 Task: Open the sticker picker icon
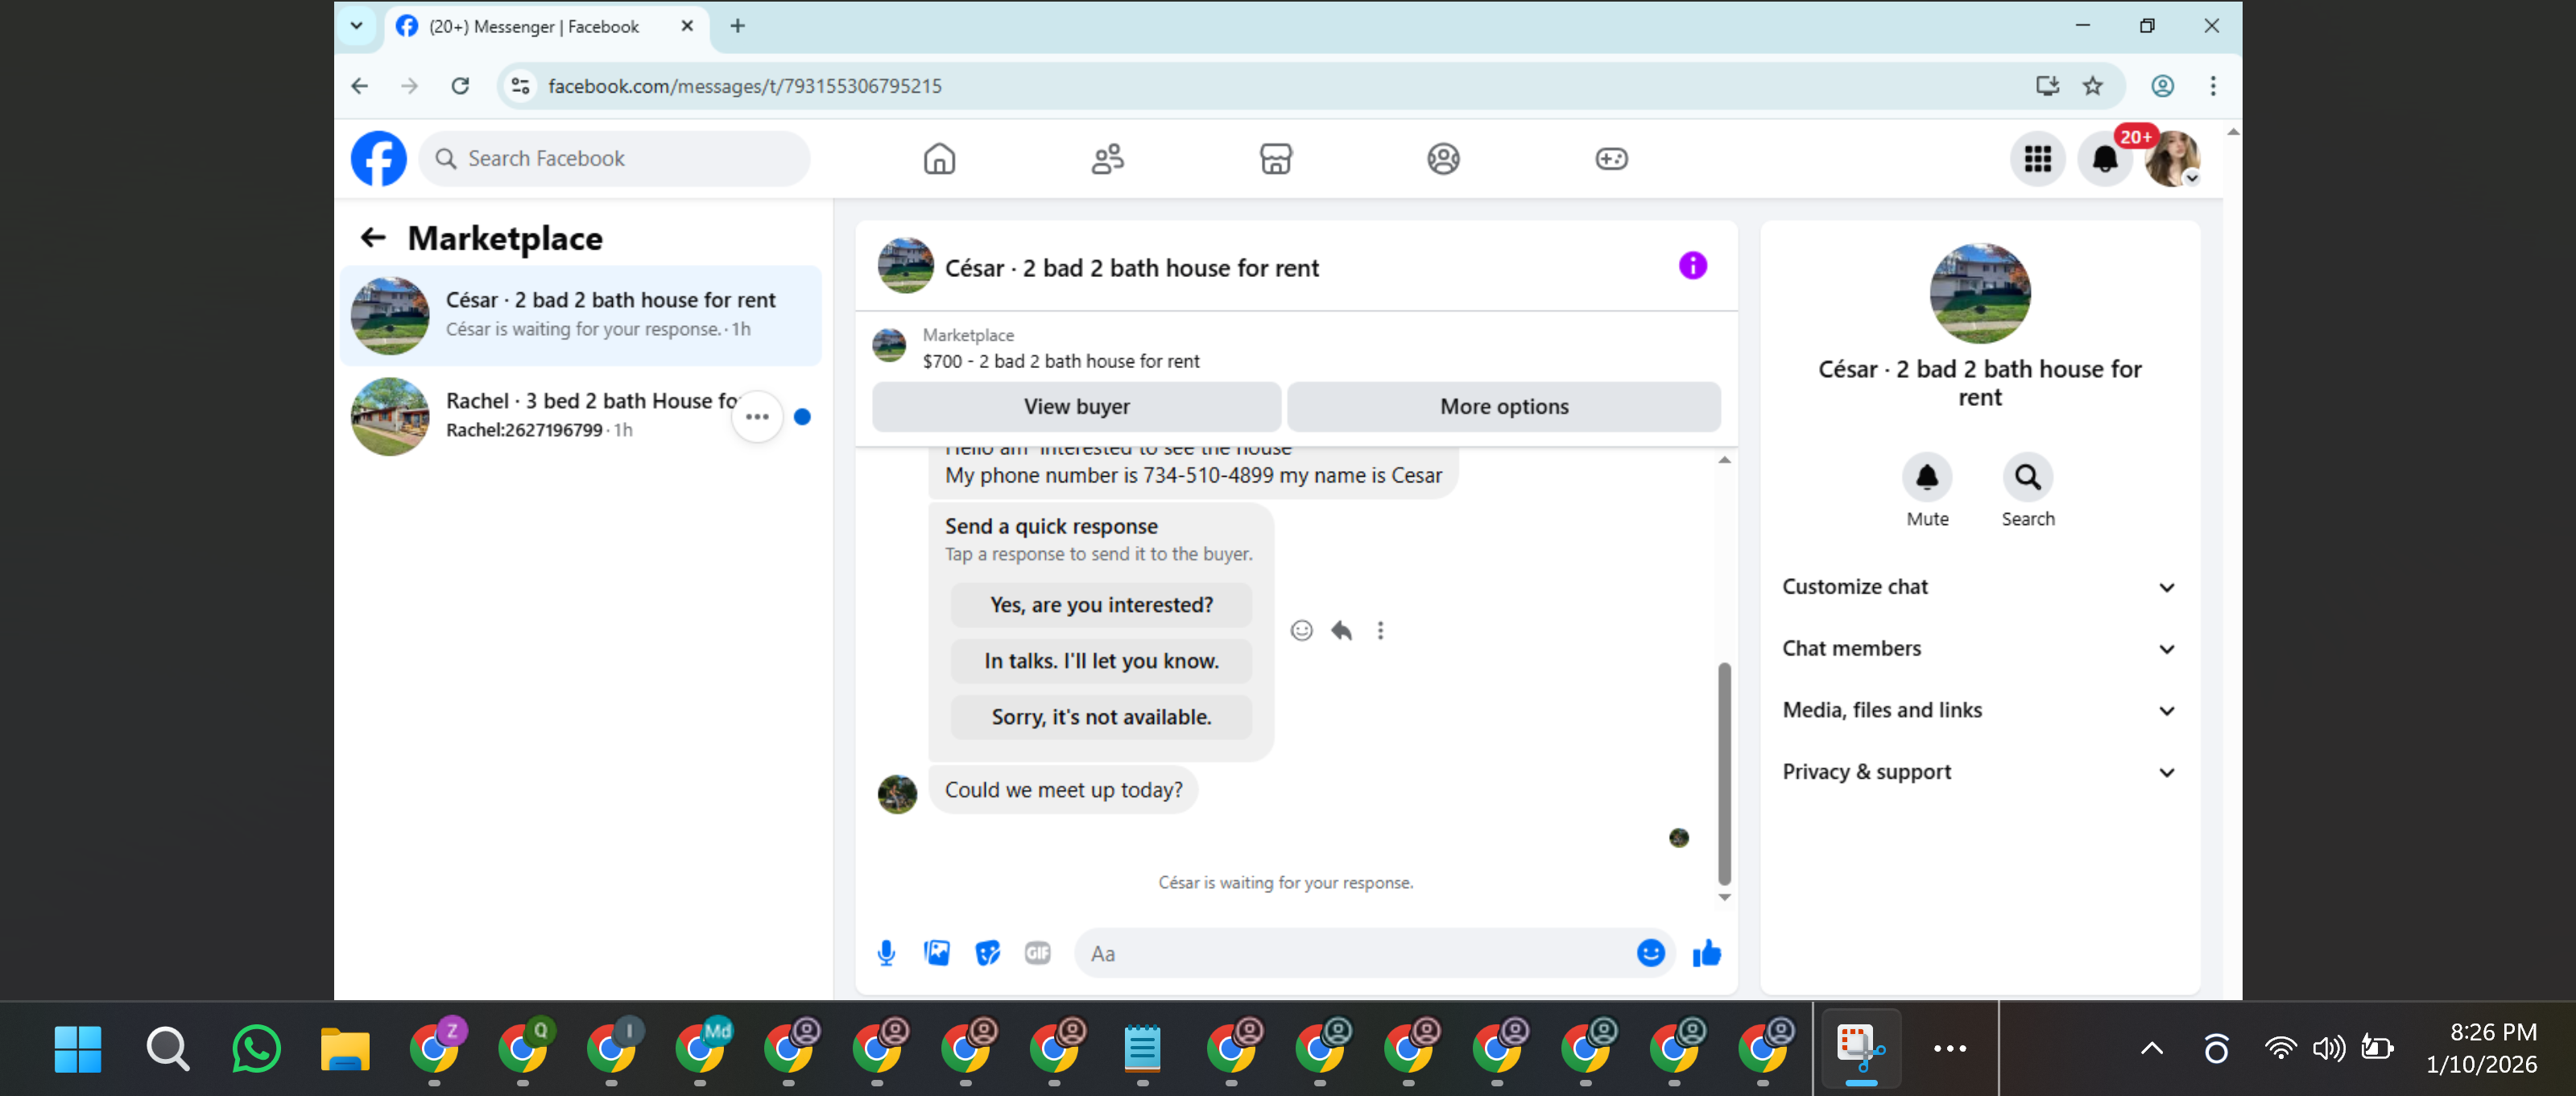point(987,953)
